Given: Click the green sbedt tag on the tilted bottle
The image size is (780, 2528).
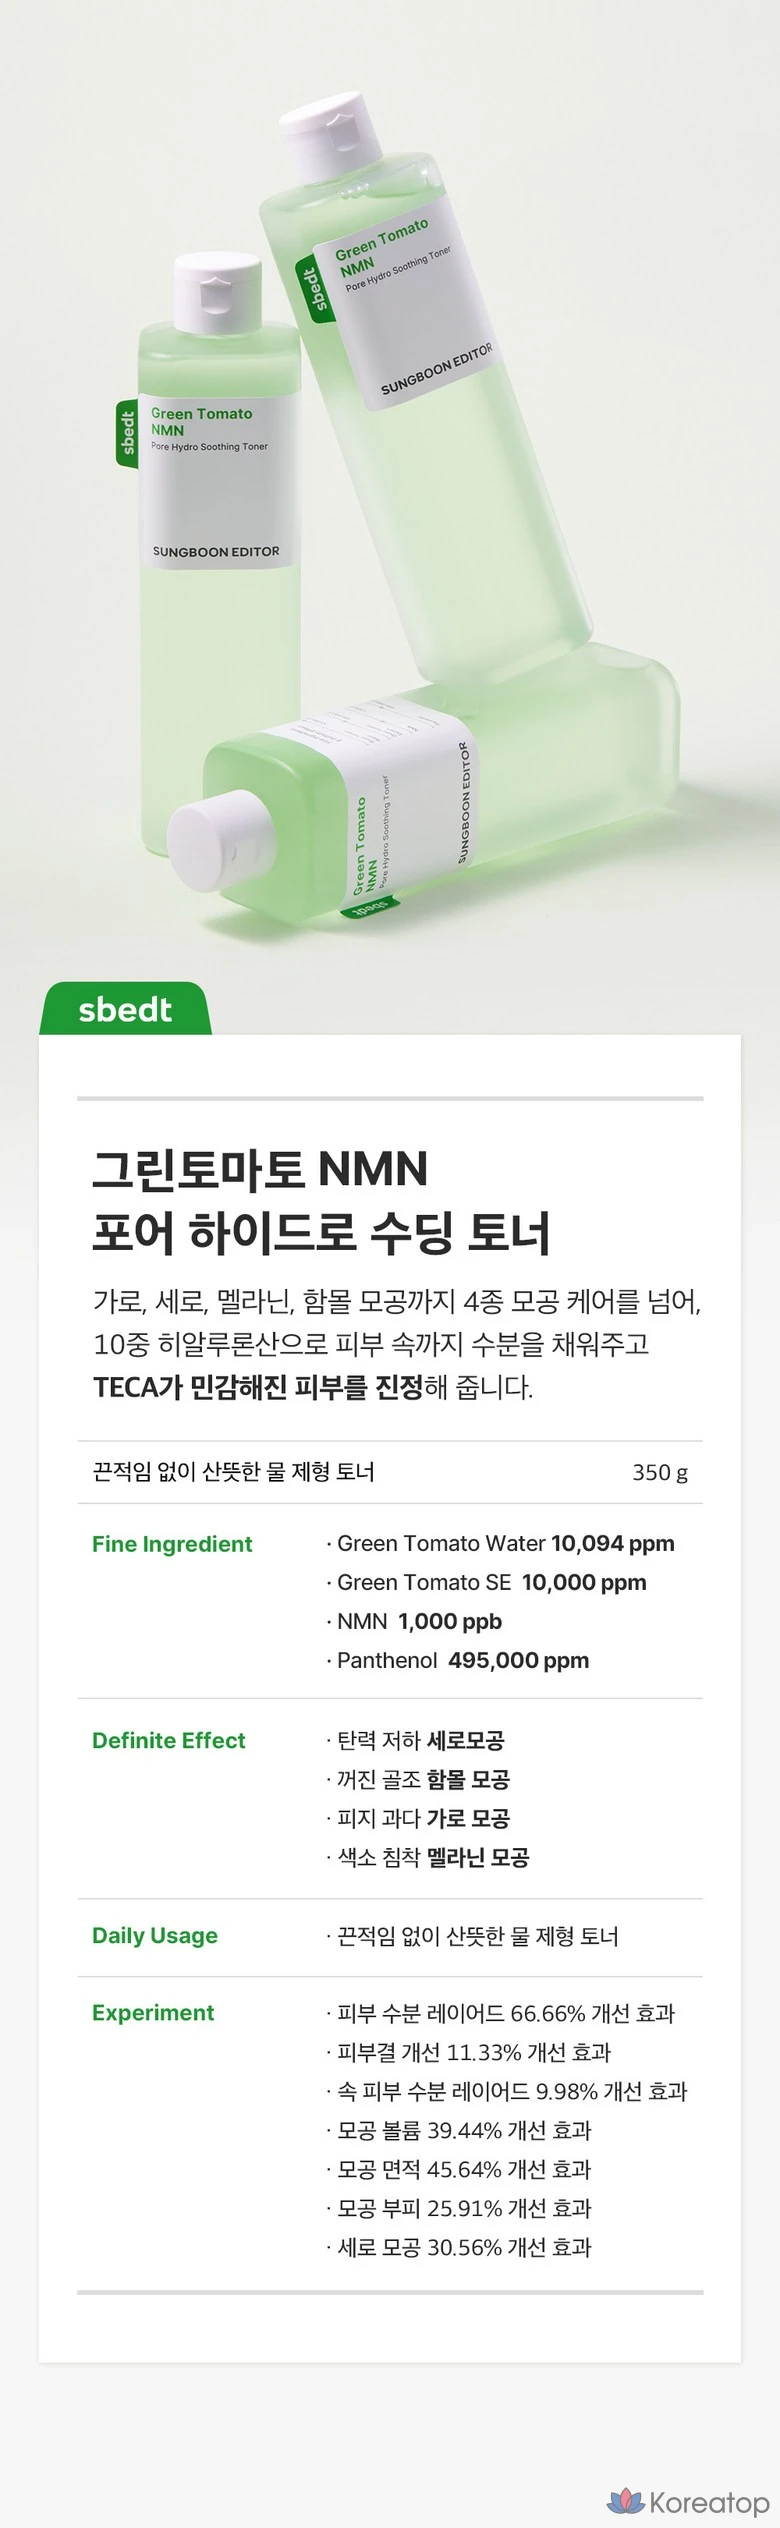Looking at the screenshot, I should click(313, 289).
